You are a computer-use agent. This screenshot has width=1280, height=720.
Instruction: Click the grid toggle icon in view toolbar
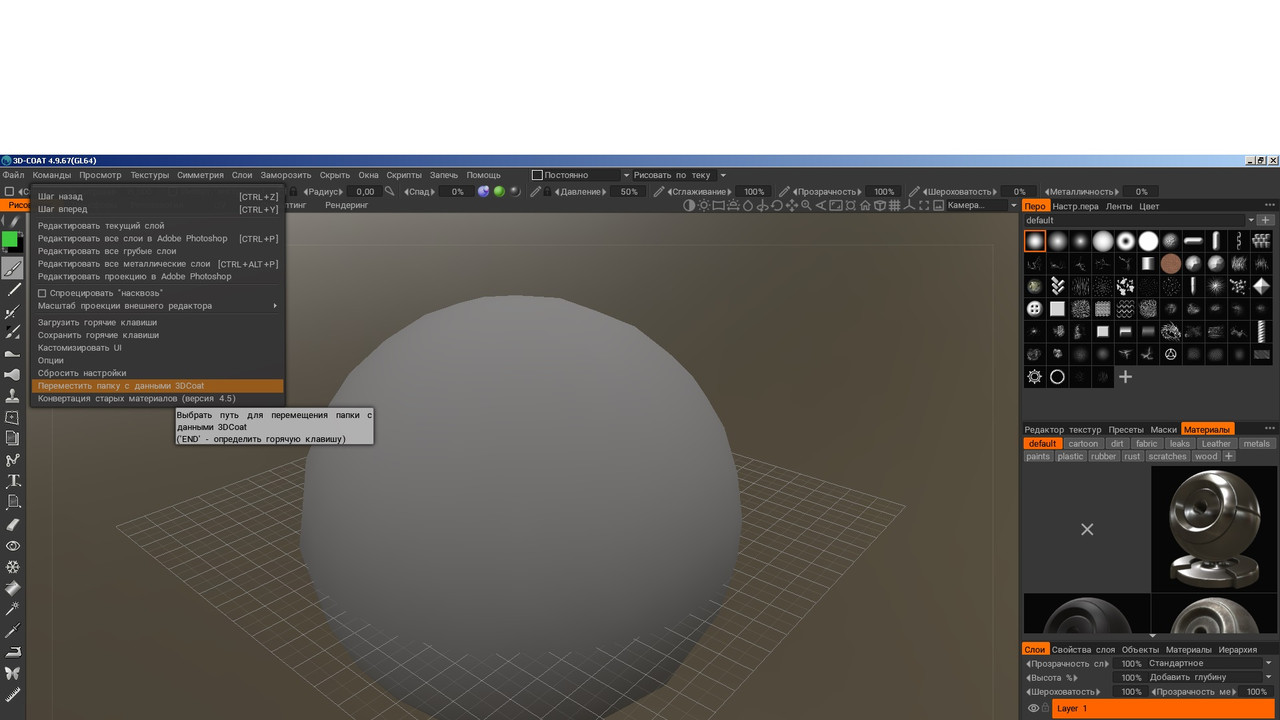click(894, 205)
